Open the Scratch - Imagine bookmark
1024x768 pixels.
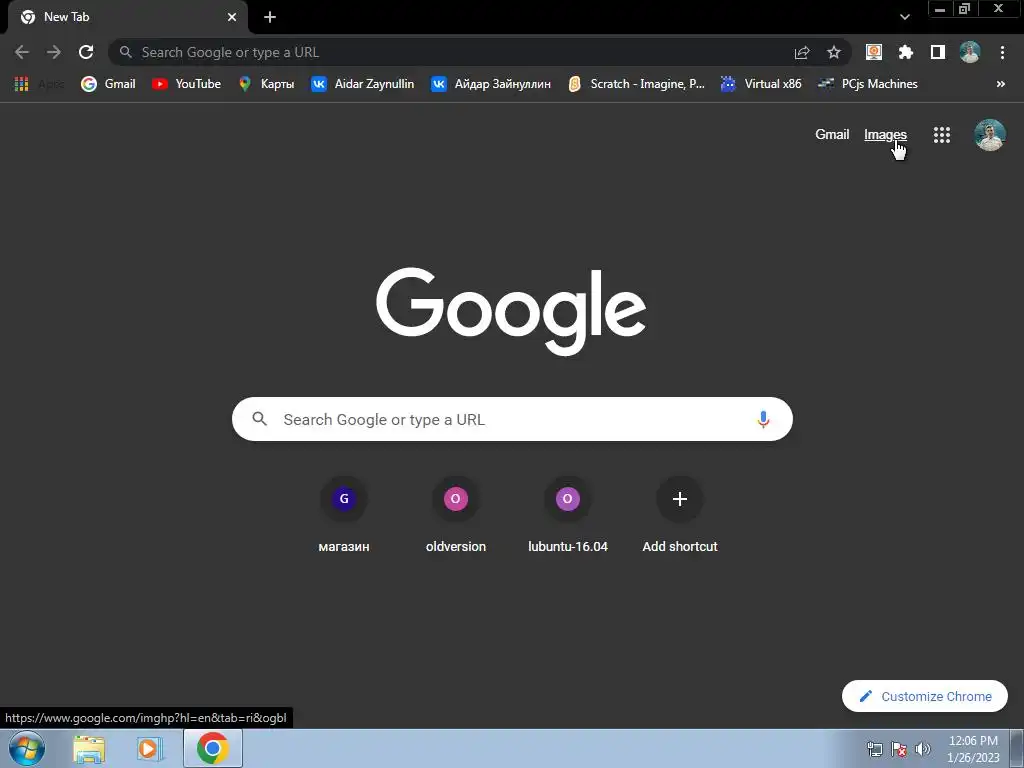click(x=637, y=84)
